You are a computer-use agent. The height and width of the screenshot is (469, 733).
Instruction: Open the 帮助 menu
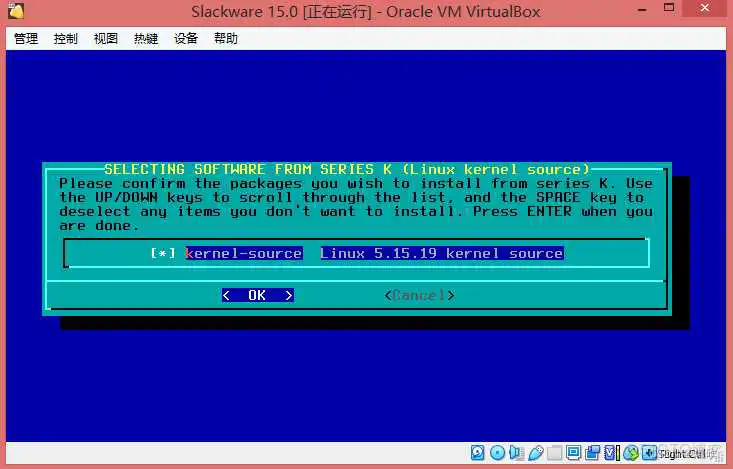click(x=226, y=38)
